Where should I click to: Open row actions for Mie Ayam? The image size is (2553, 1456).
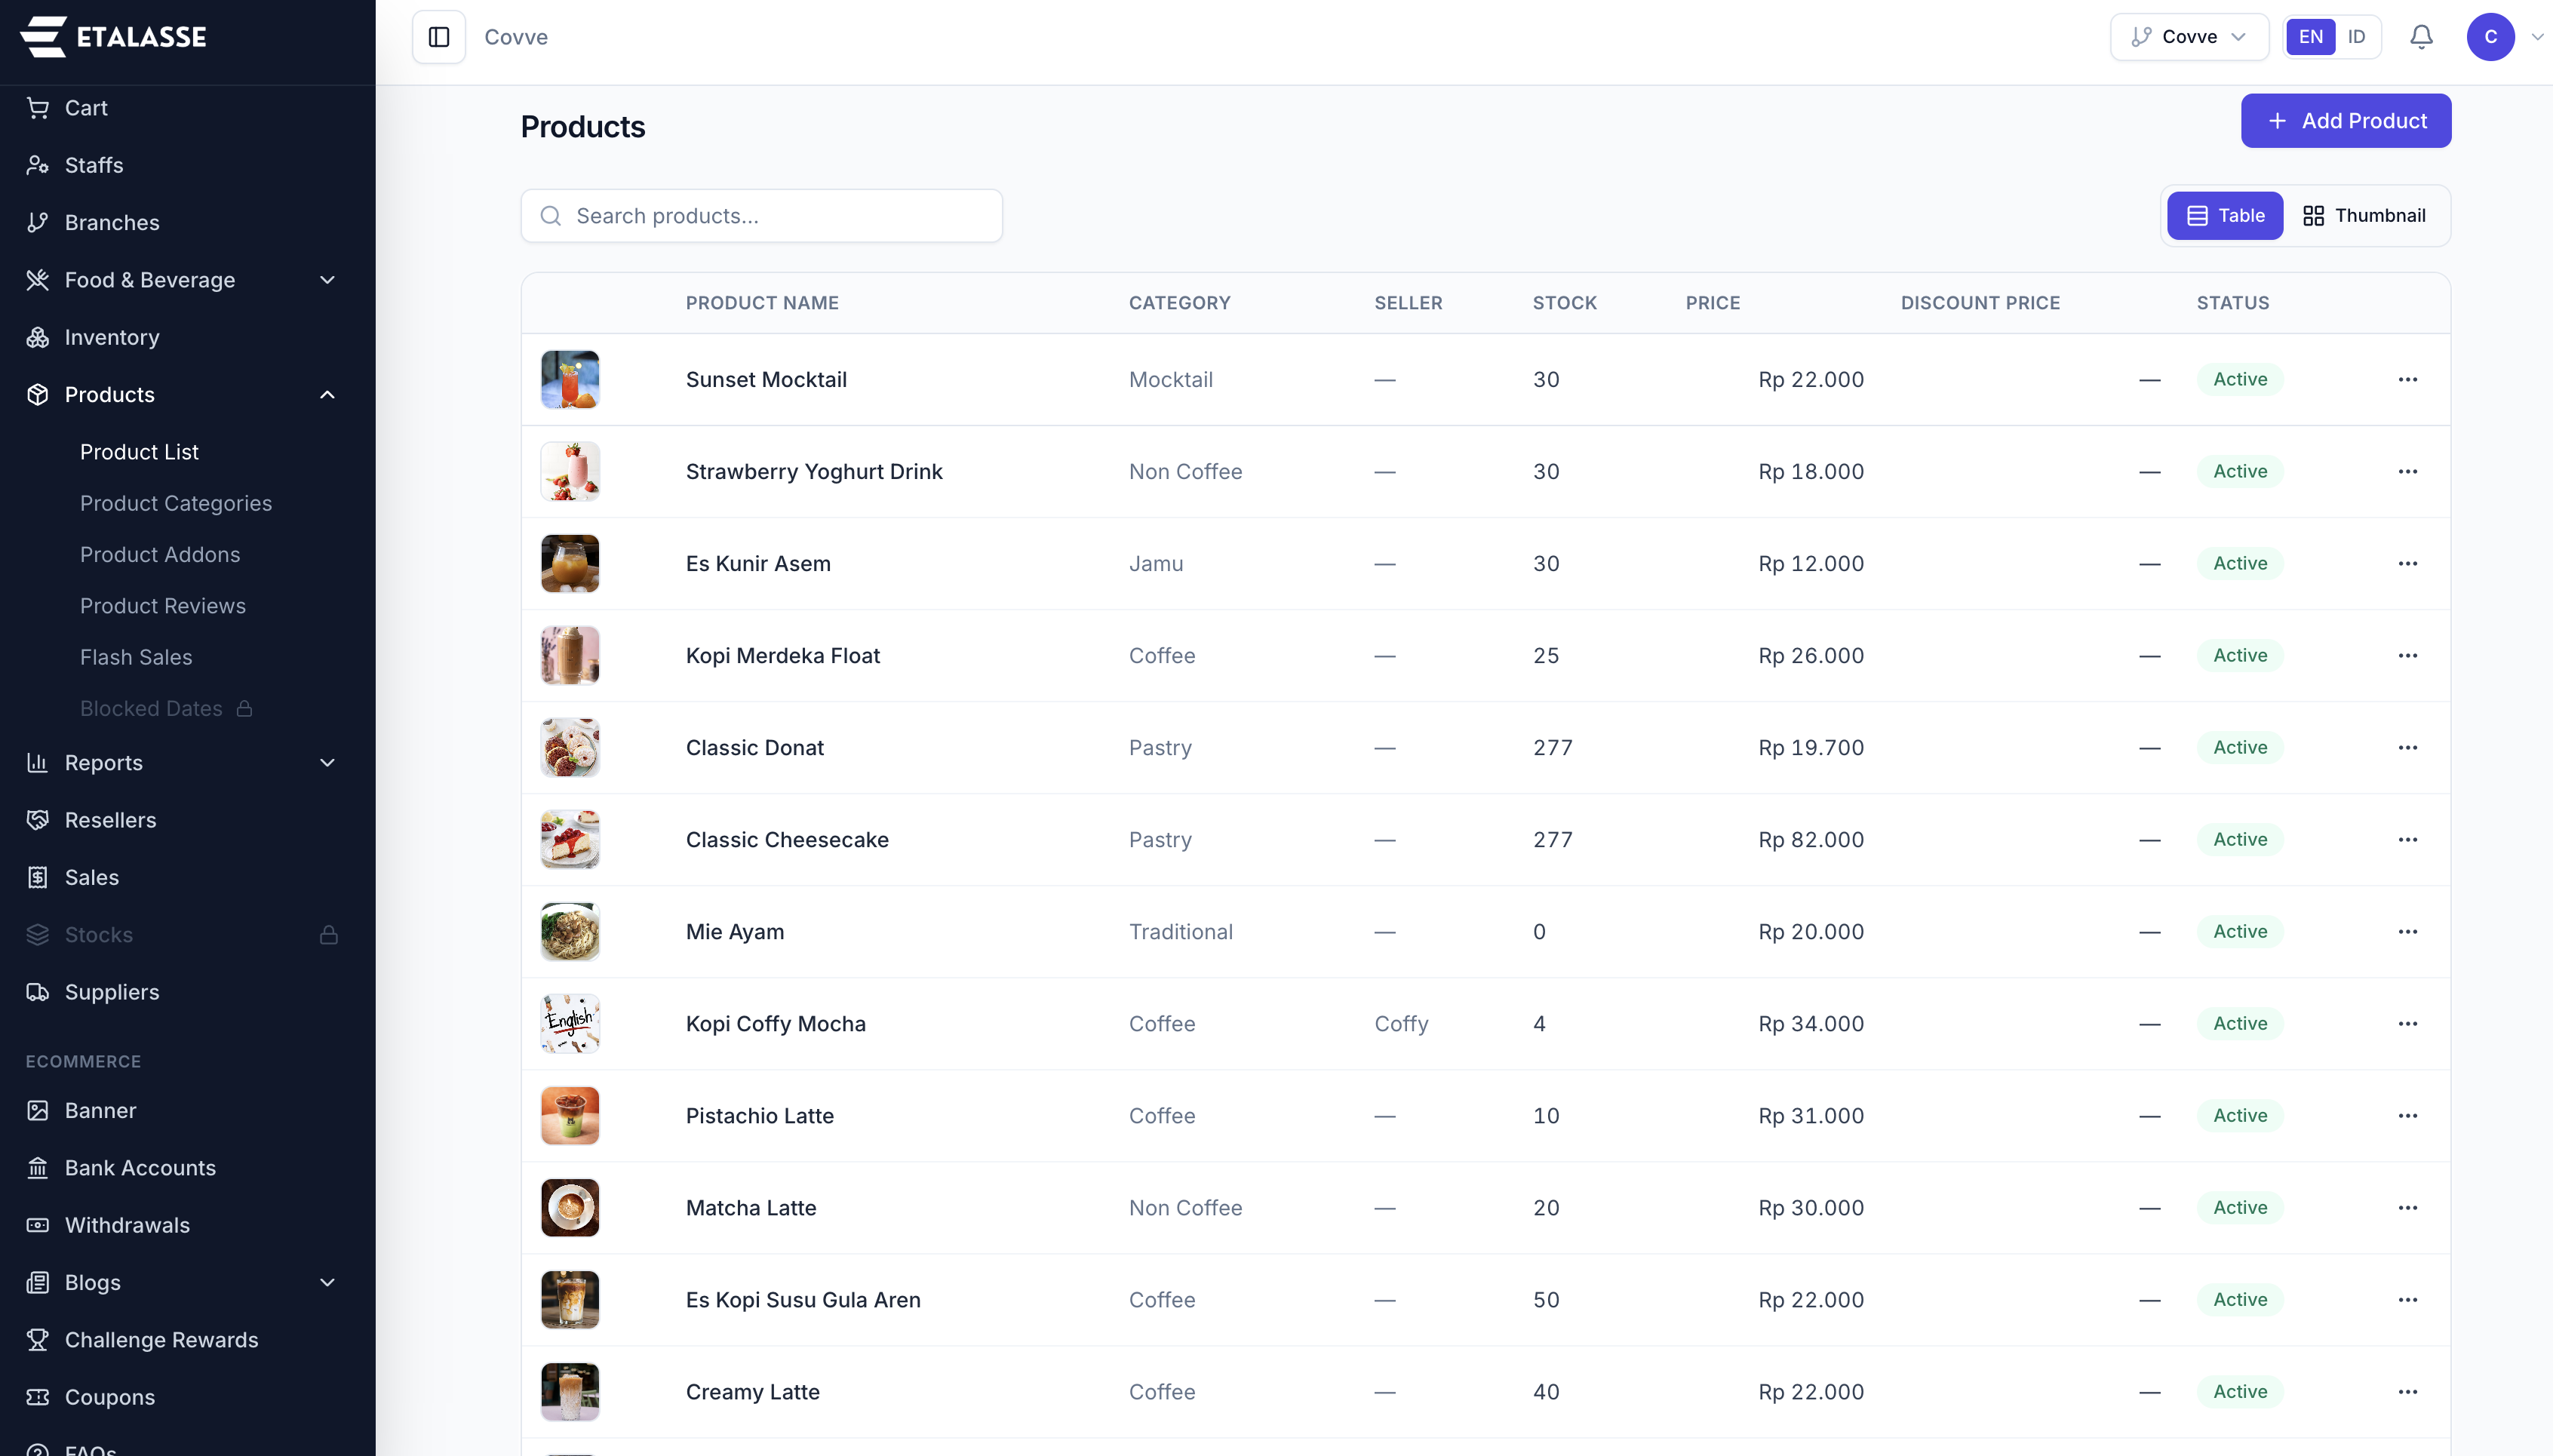(2407, 931)
